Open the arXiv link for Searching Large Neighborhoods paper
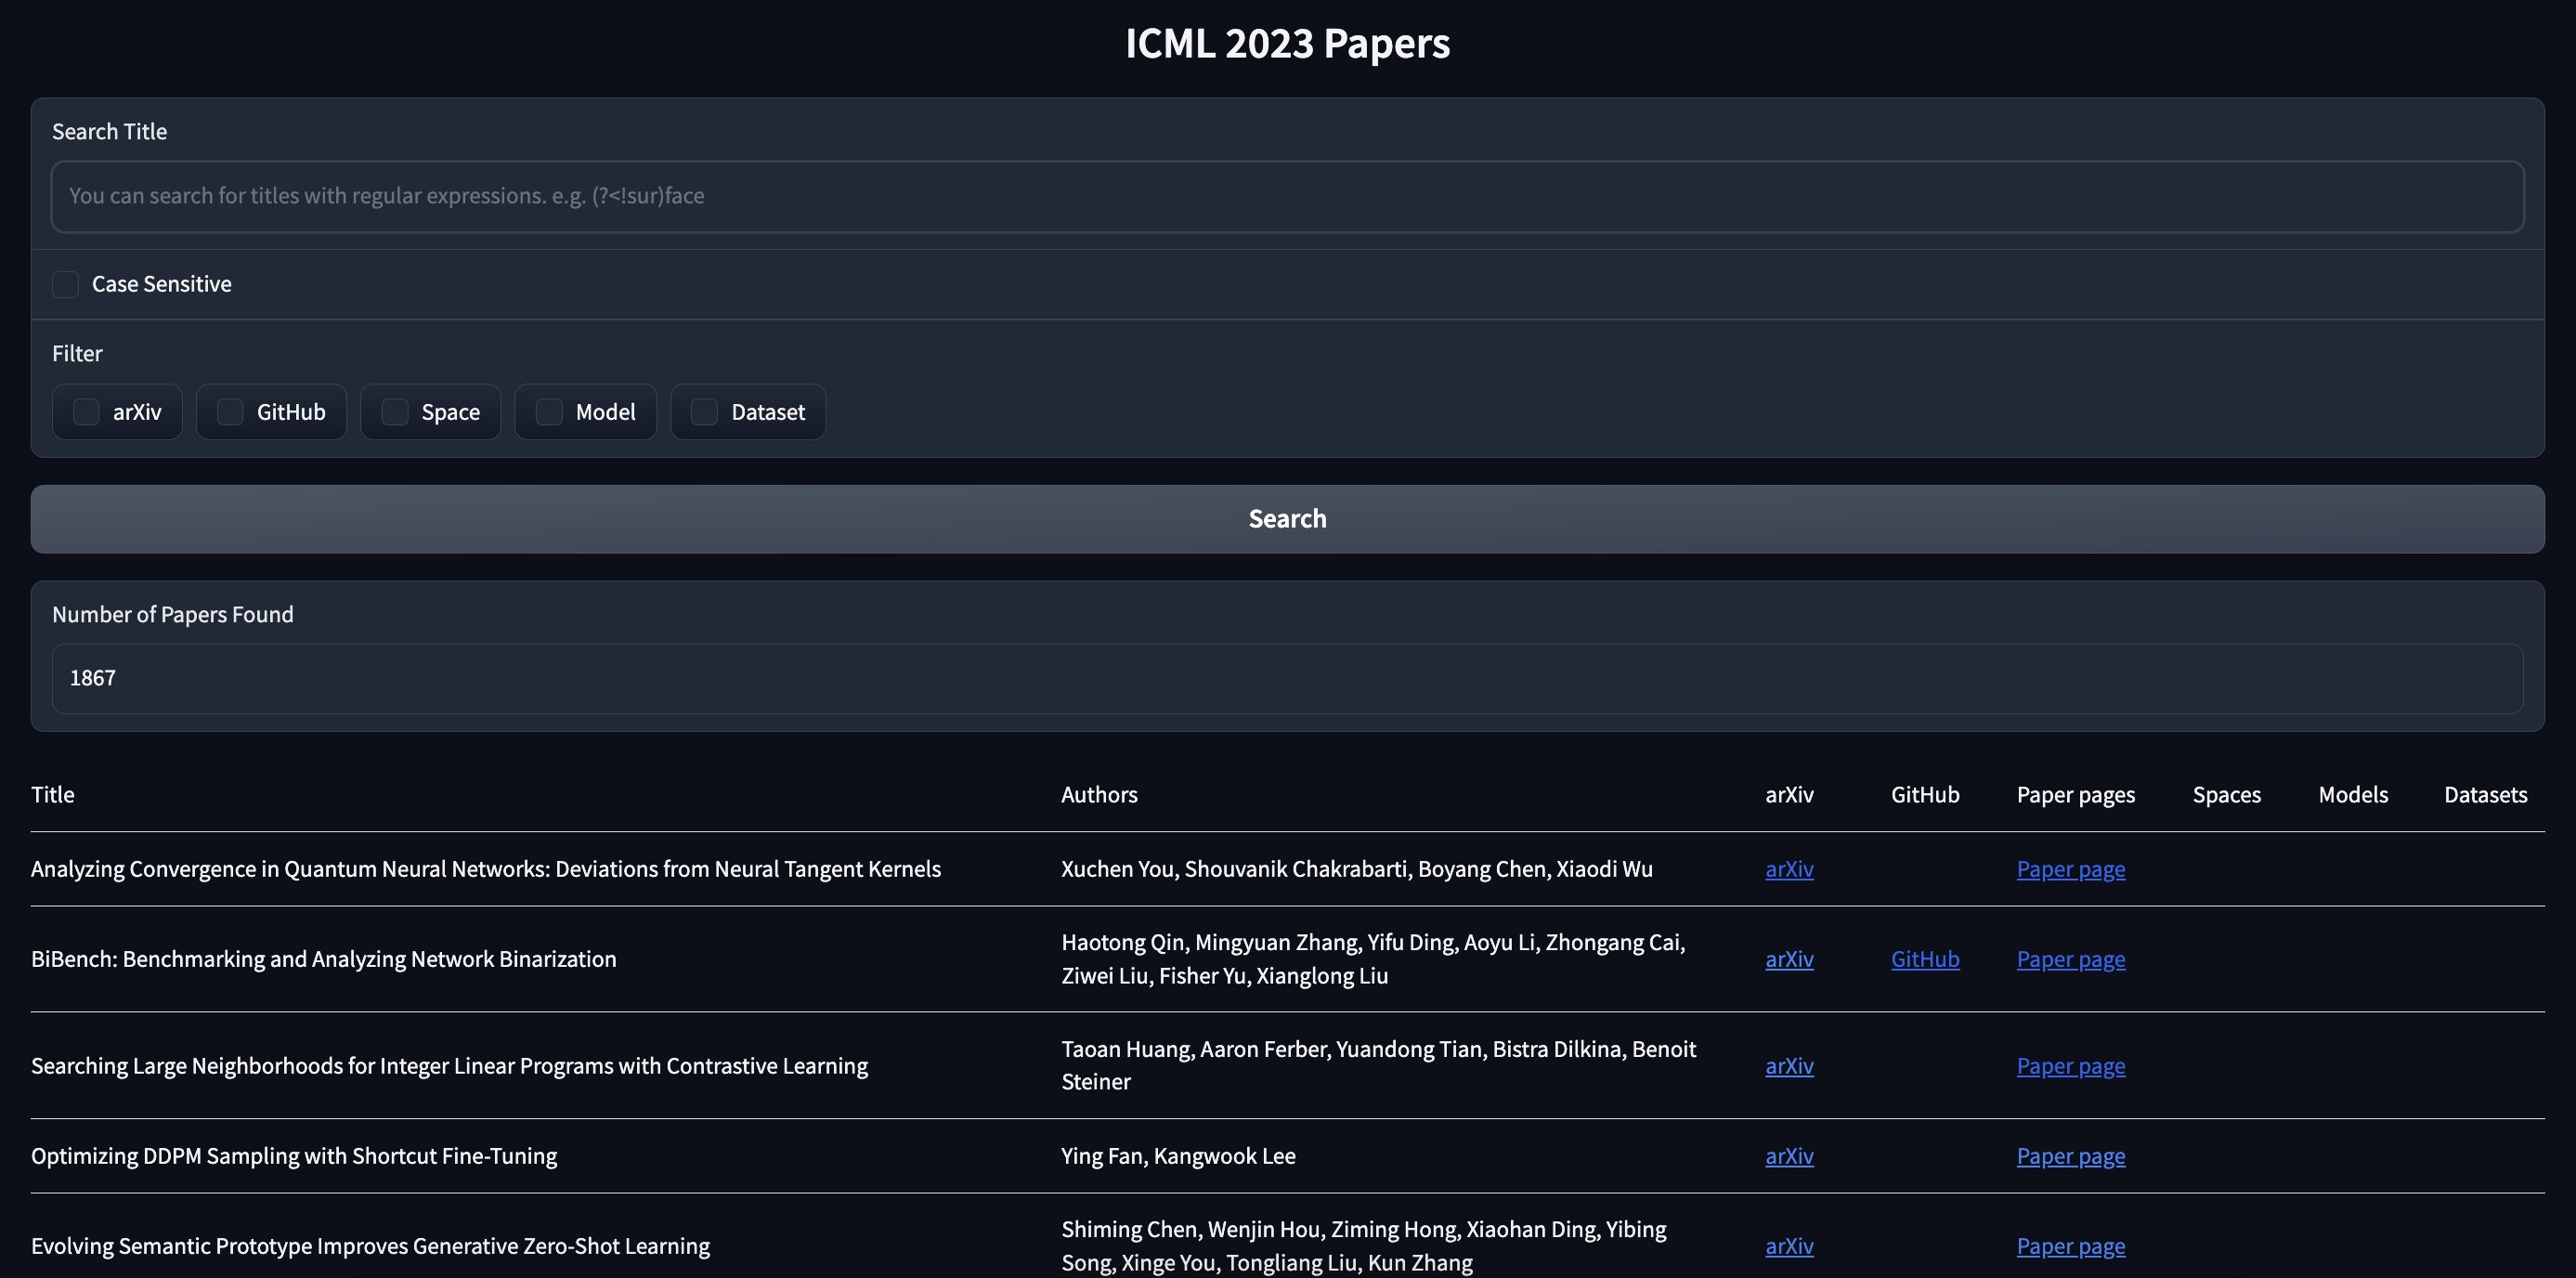This screenshot has height=1278, width=2576. click(1789, 1066)
